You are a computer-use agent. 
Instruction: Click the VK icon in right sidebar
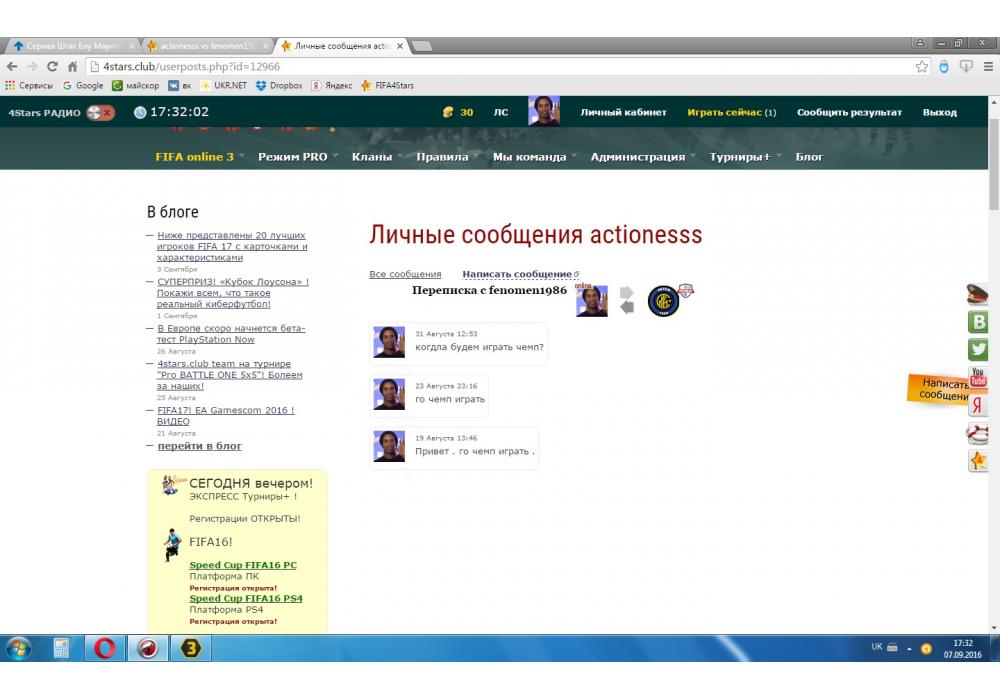pos(978,322)
